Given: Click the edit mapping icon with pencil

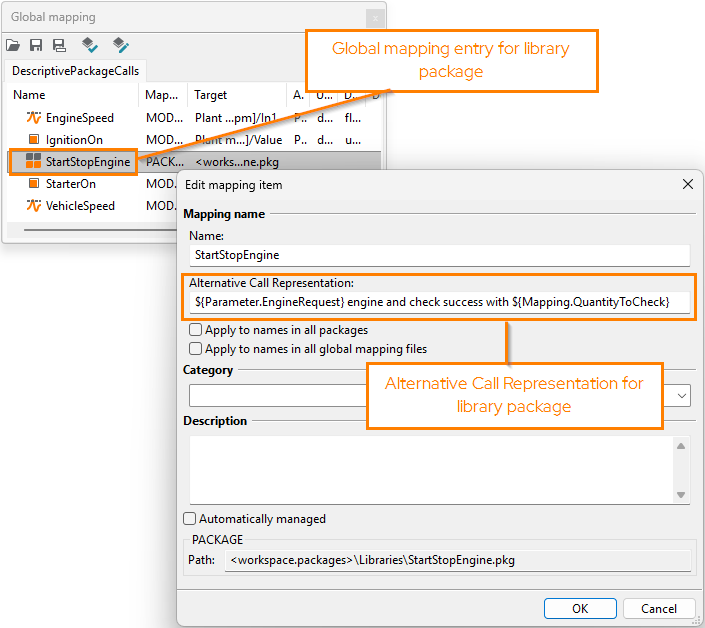Looking at the screenshot, I should (x=120, y=45).
